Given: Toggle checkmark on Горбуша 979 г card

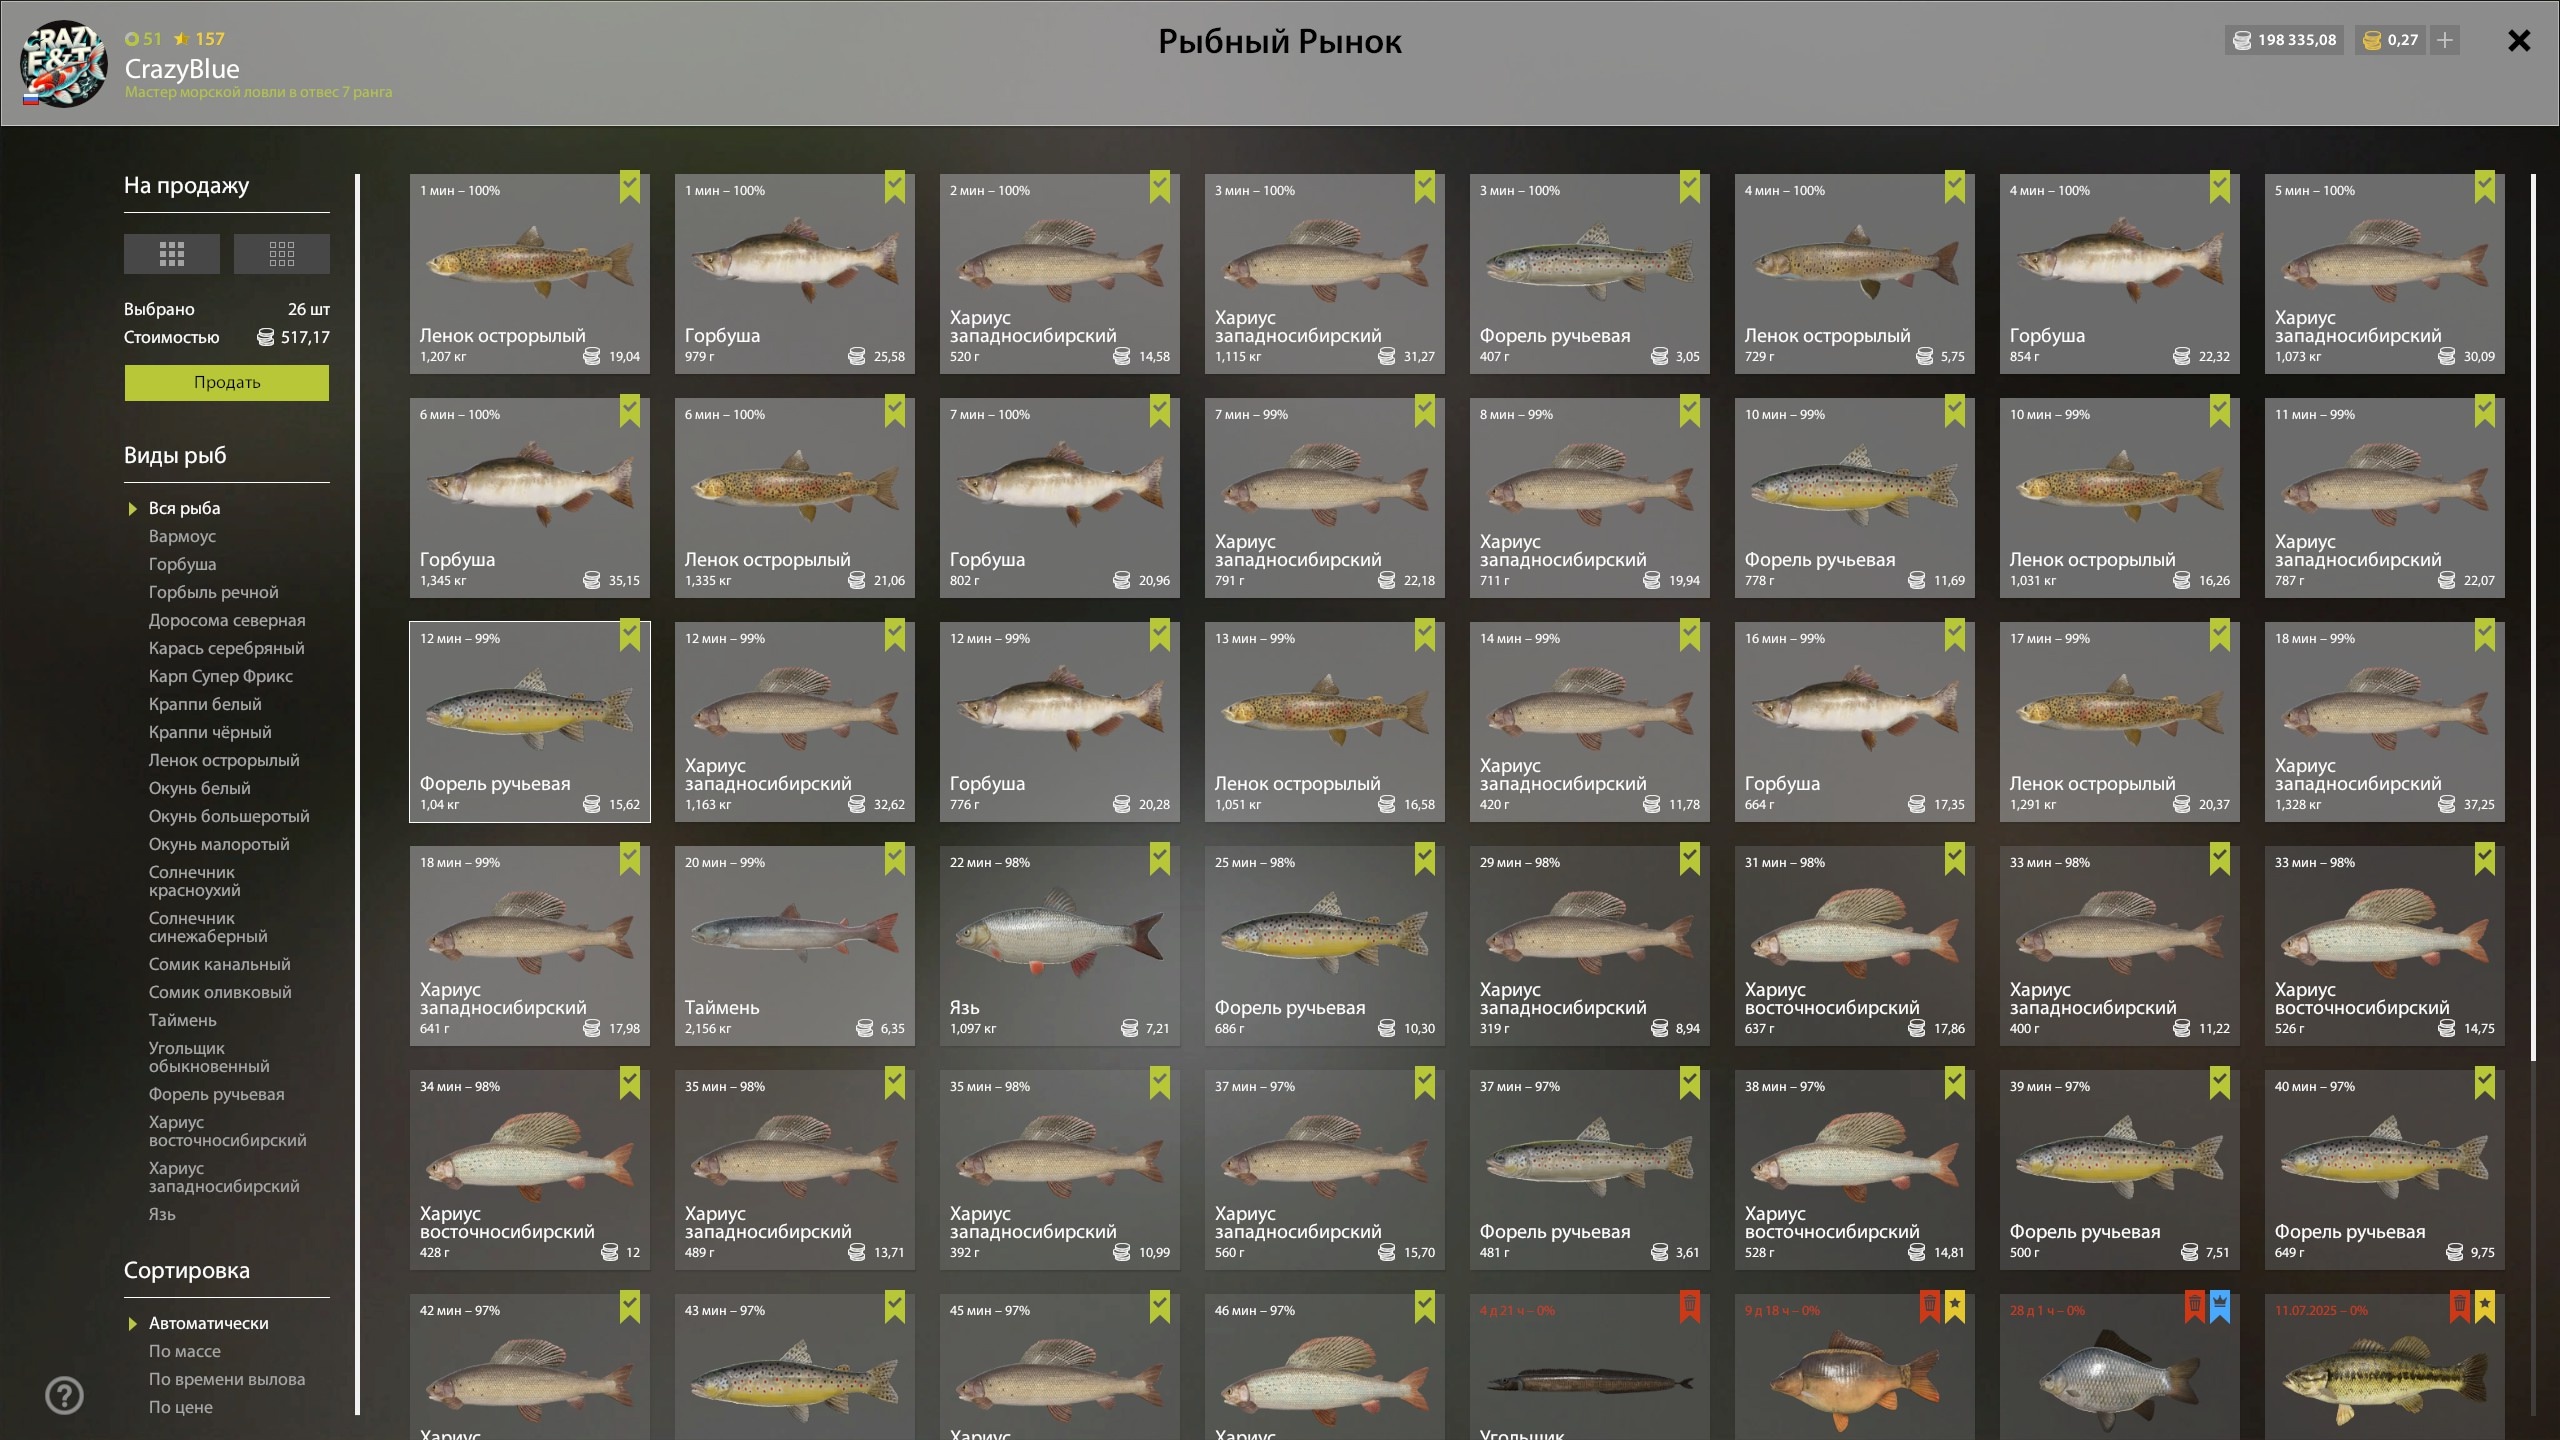Looking at the screenshot, I should point(895,187).
